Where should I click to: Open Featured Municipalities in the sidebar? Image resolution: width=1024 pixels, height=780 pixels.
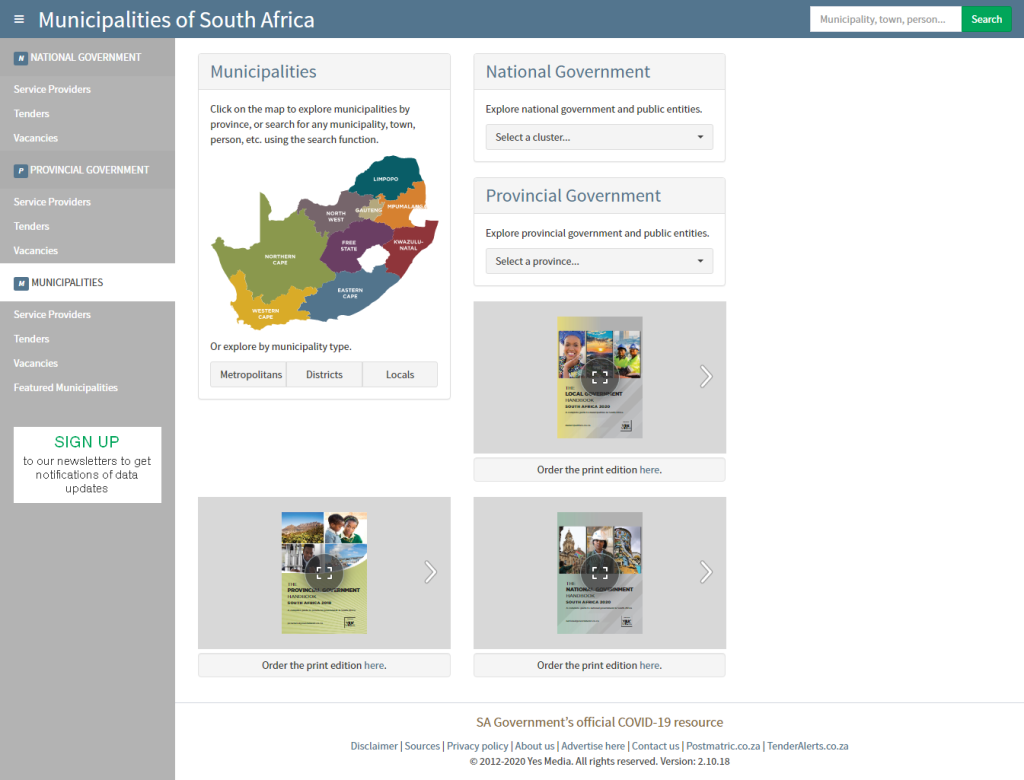tap(66, 388)
